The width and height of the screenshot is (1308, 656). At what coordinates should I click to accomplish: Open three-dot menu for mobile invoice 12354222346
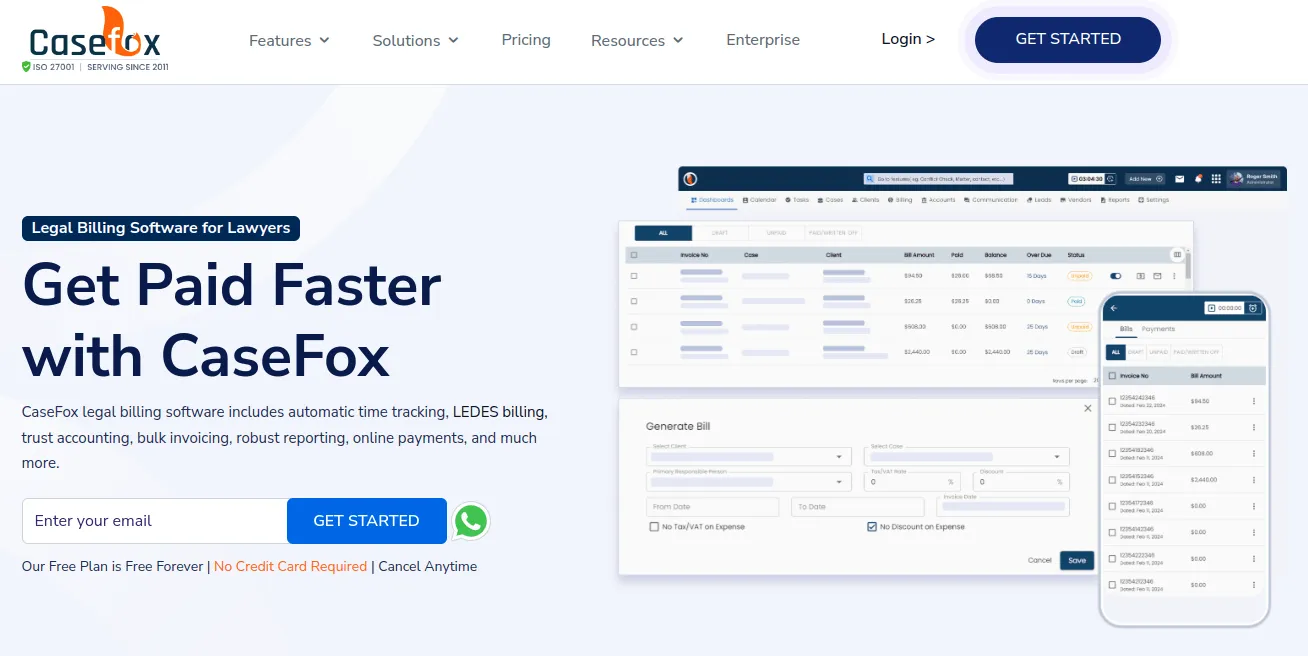pyautogui.click(x=1253, y=558)
